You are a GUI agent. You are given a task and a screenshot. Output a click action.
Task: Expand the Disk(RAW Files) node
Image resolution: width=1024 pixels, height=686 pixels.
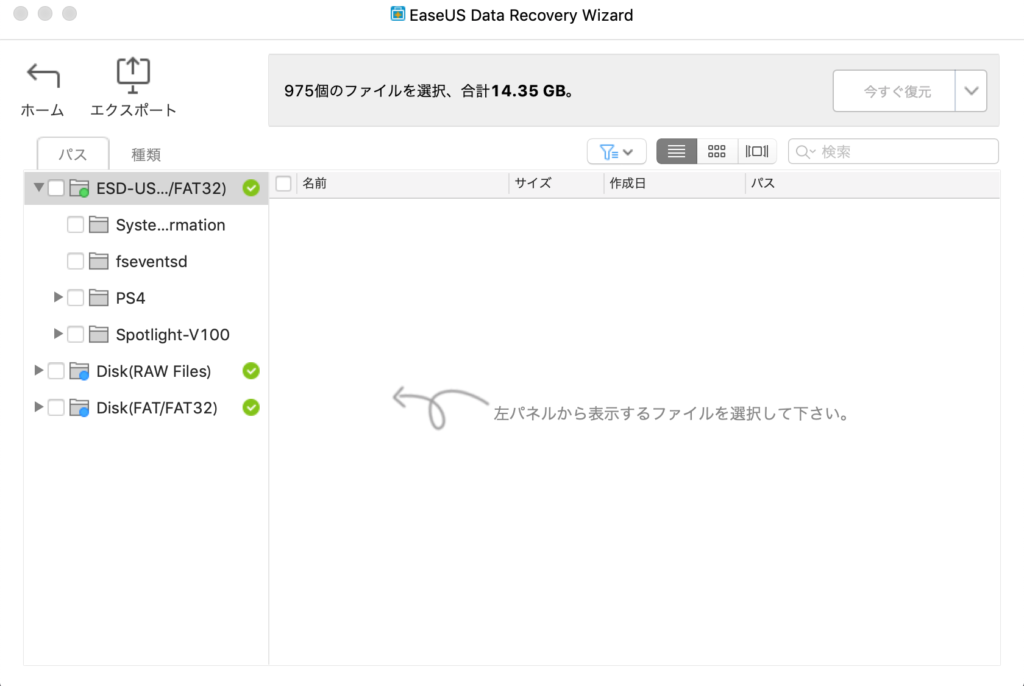tap(39, 370)
